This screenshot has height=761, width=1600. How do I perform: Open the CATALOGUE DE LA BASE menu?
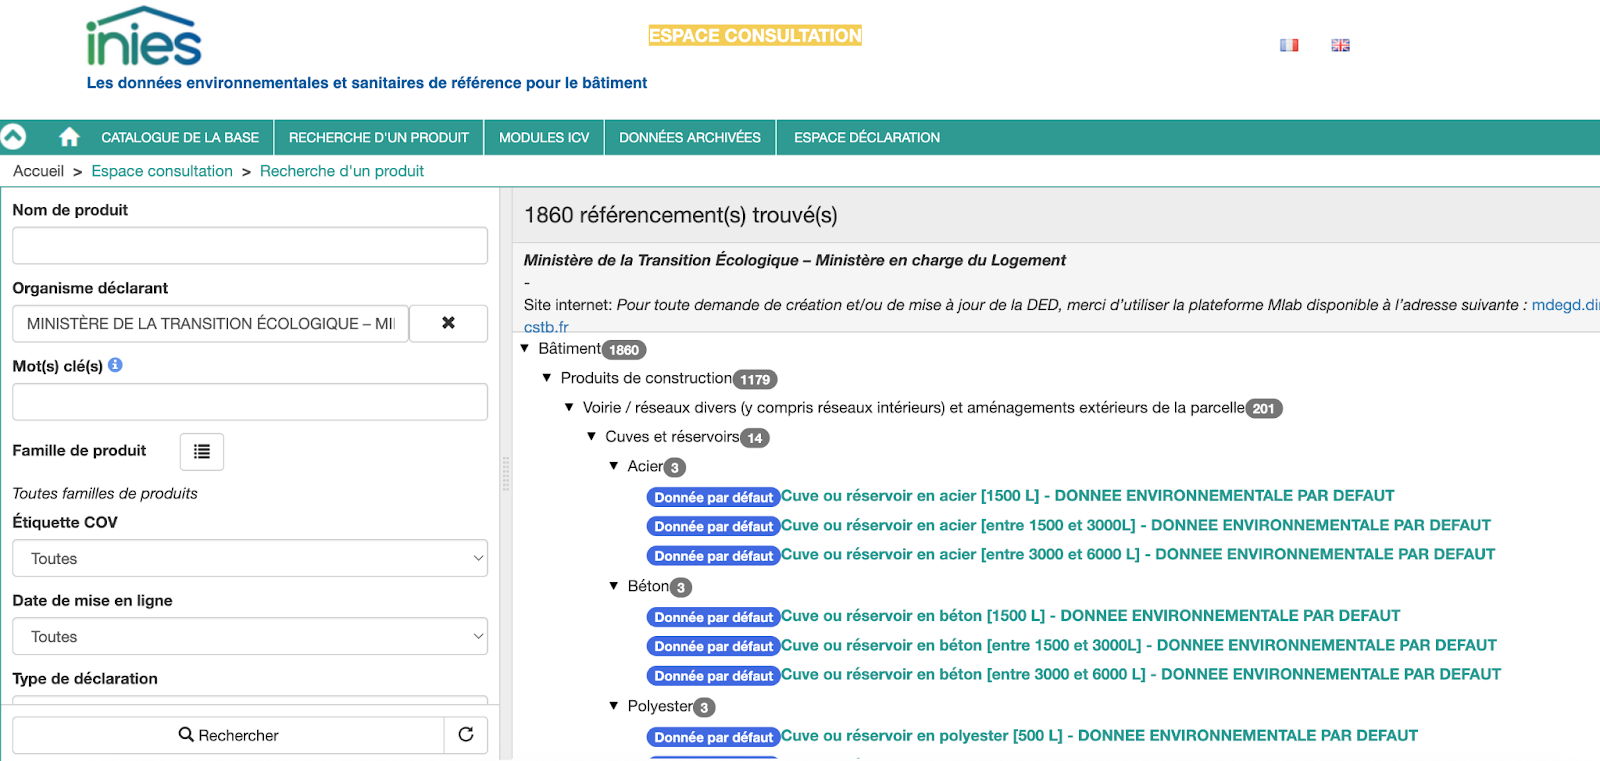pos(180,137)
